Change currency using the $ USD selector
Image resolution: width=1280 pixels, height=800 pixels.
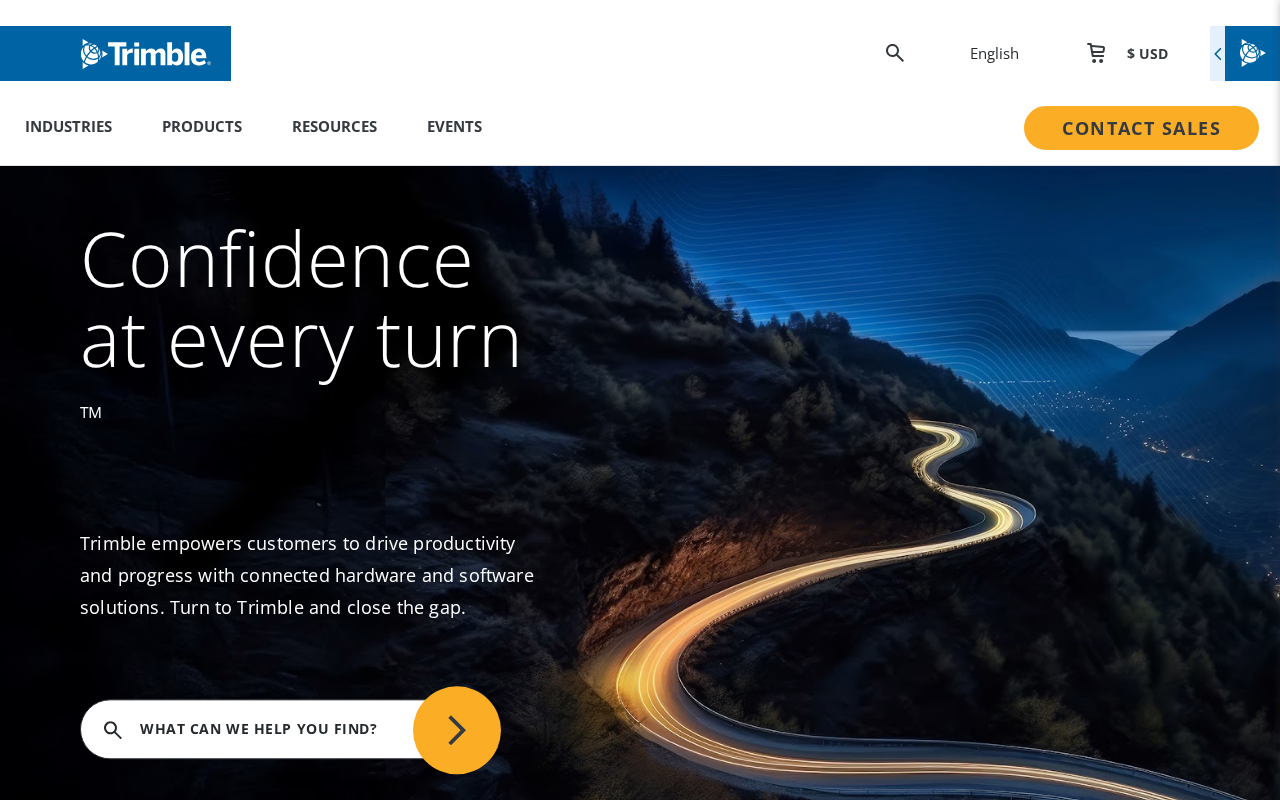coord(1147,54)
